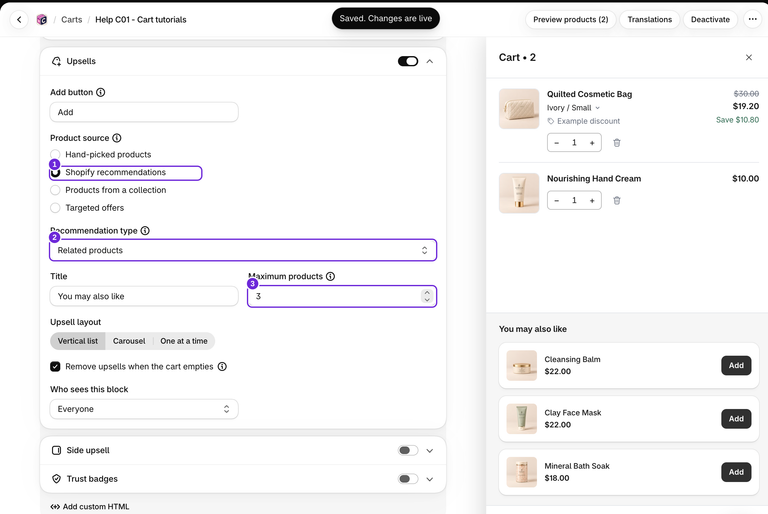The image size is (768, 514).
Task: Enable the Side upsell toggle
Action: pos(408,450)
